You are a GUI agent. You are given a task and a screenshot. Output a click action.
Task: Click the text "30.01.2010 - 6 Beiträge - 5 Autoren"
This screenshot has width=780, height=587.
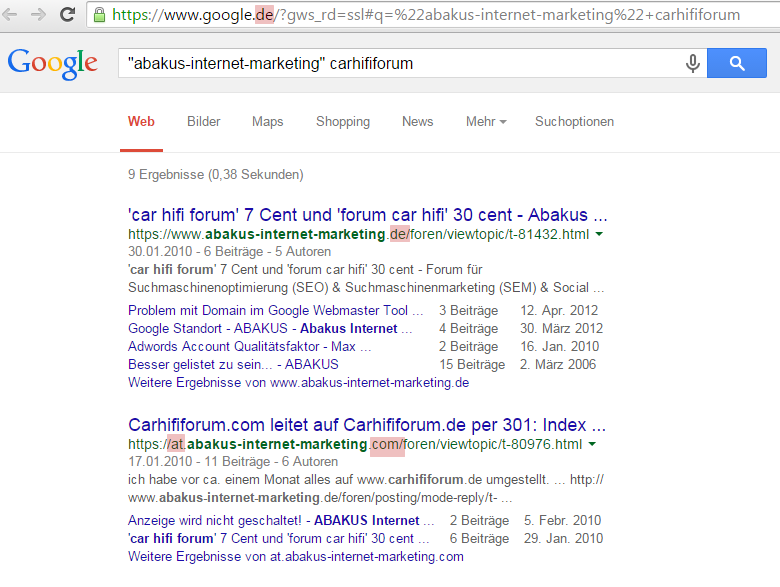click(229, 252)
